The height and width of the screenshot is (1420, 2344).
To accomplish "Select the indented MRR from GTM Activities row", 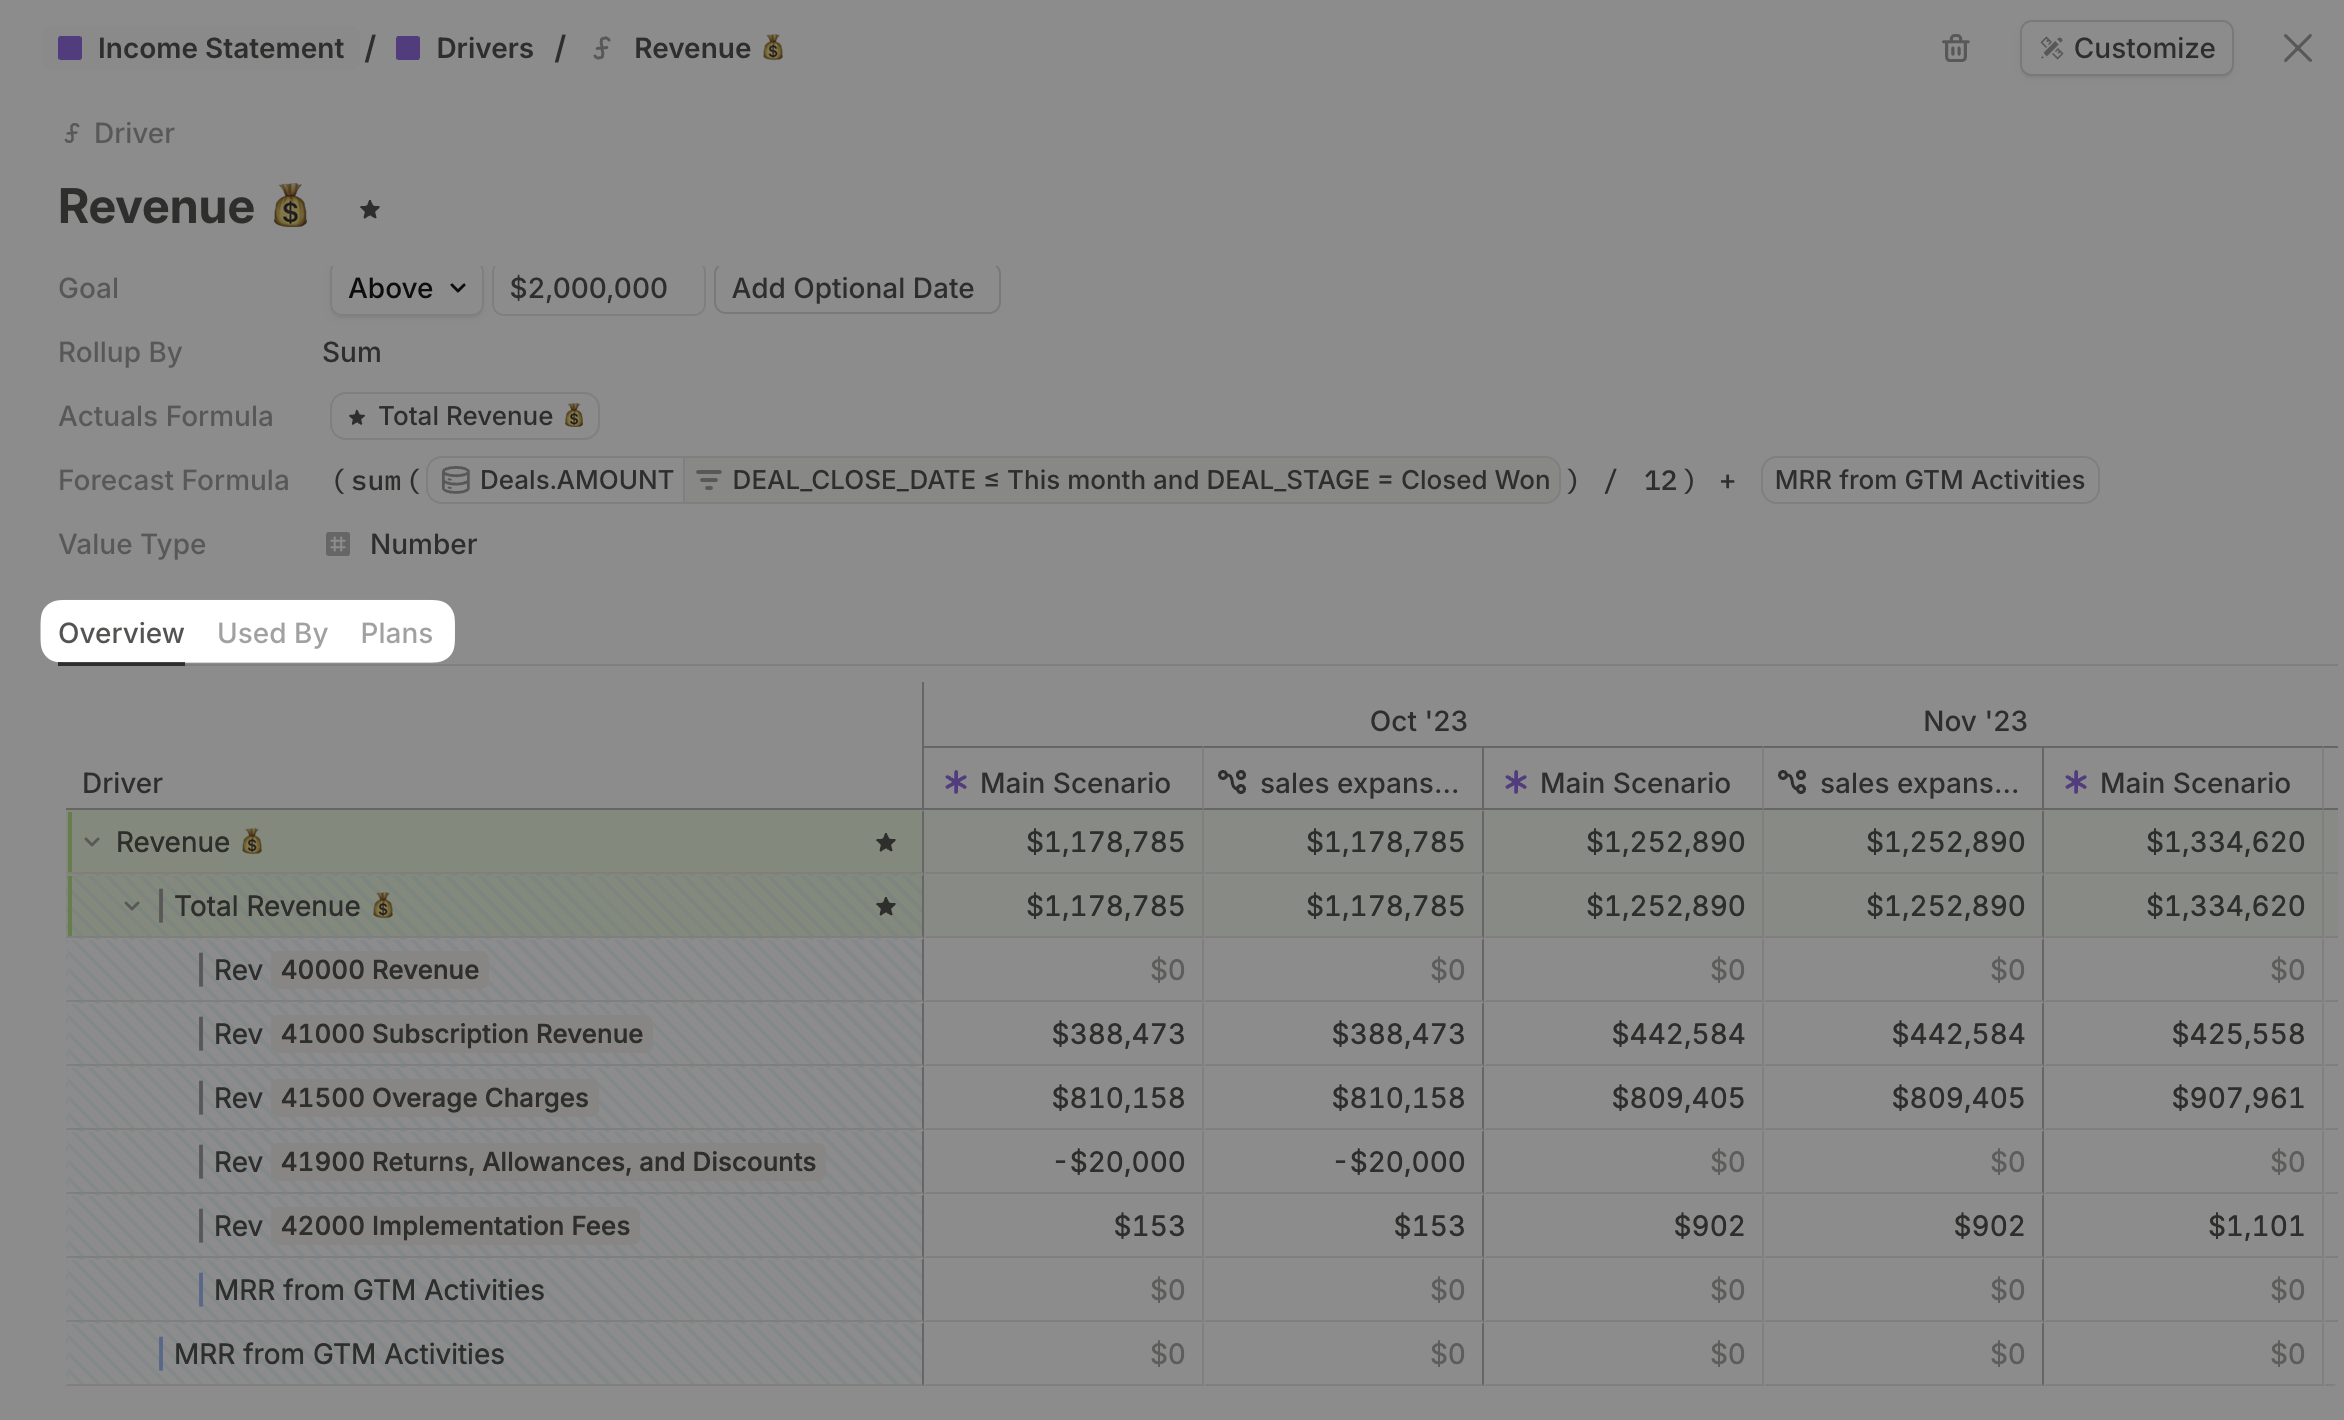I will tap(495, 1290).
